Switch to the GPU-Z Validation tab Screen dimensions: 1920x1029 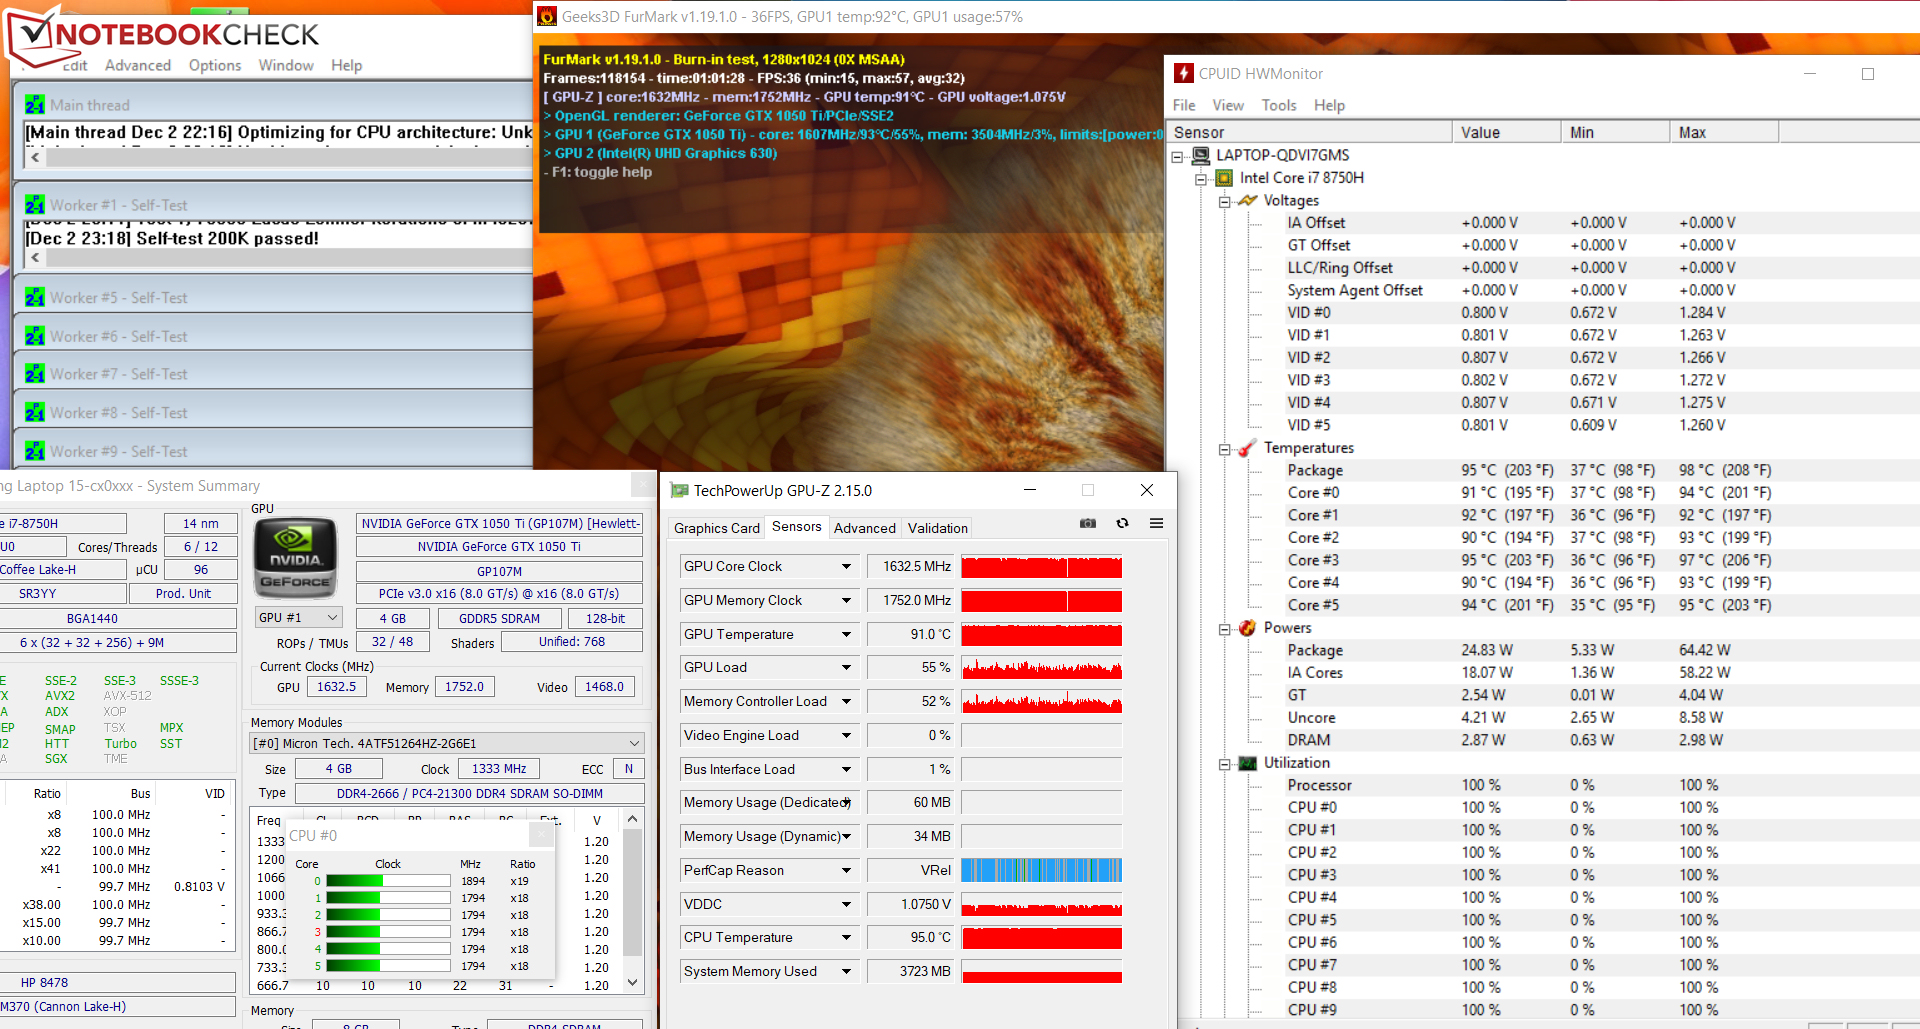click(x=938, y=528)
